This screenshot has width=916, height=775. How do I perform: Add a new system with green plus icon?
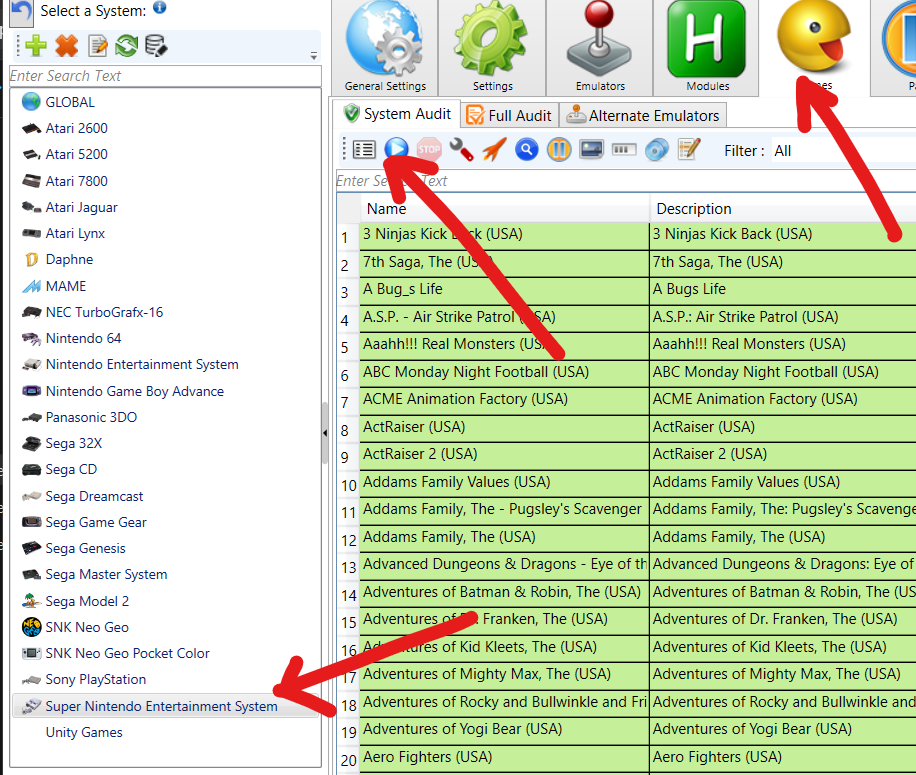(x=36, y=46)
